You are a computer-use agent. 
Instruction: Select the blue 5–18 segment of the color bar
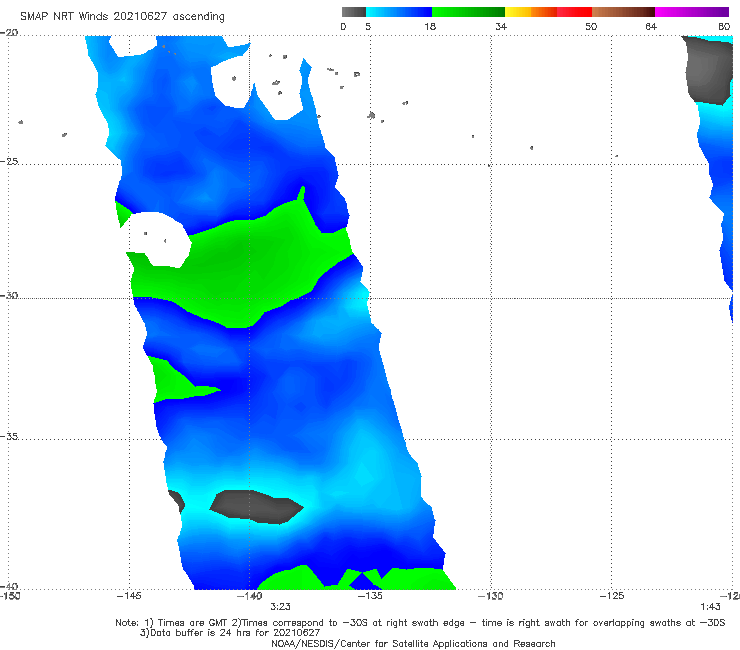(x=399, y=12)
